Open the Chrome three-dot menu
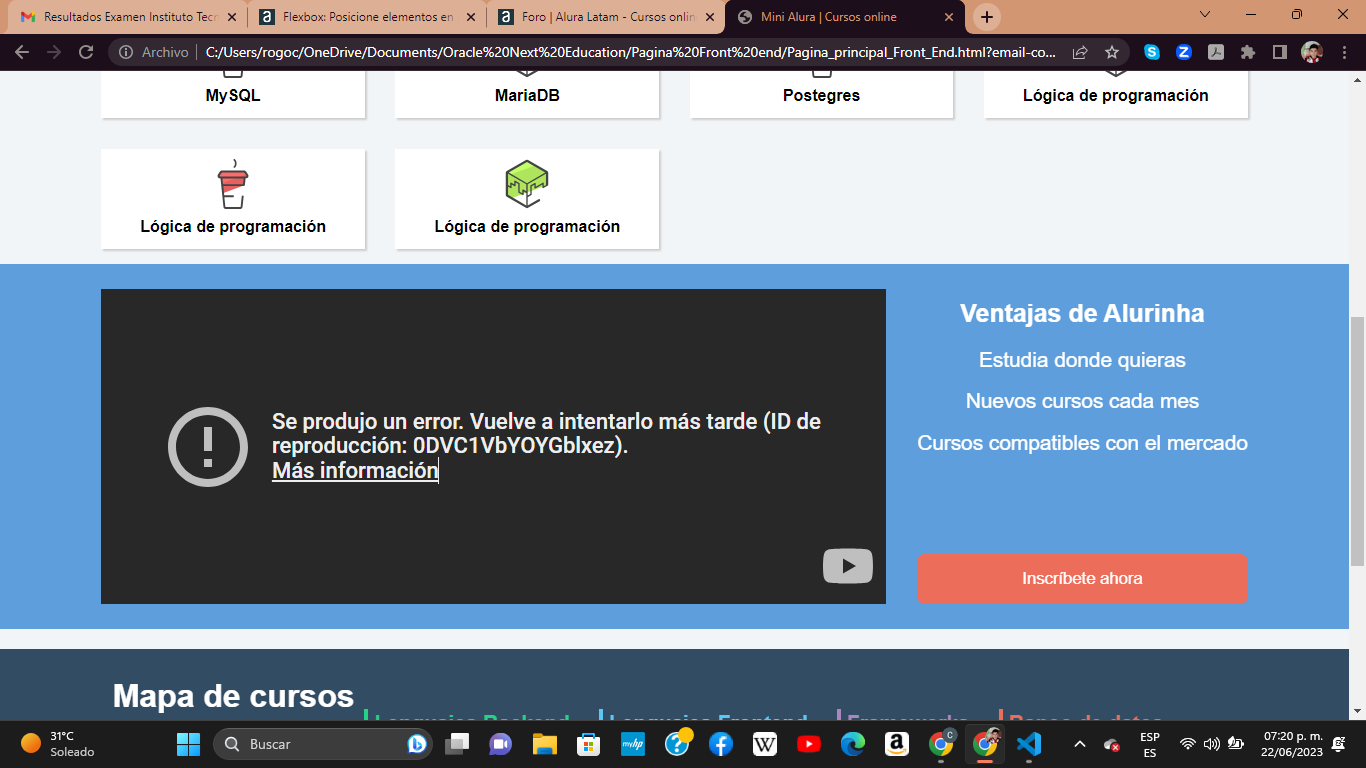 pyautogui.click(x=1343, y=52)
